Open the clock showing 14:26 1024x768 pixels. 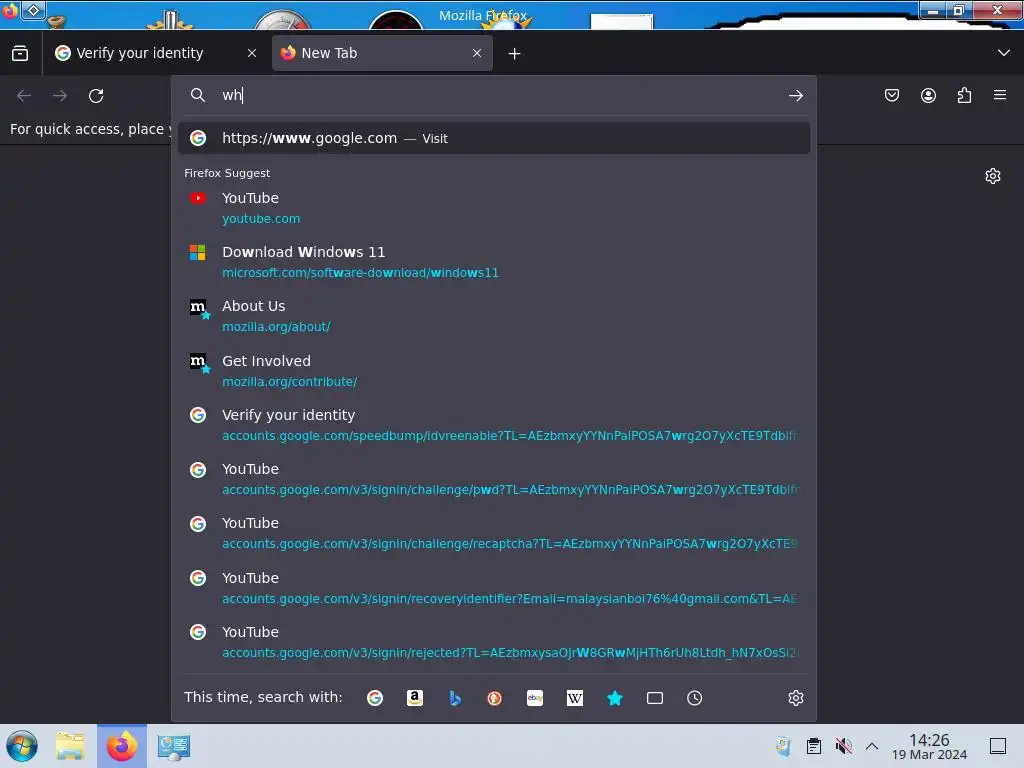pyautogui.click(x=929, y=746)
